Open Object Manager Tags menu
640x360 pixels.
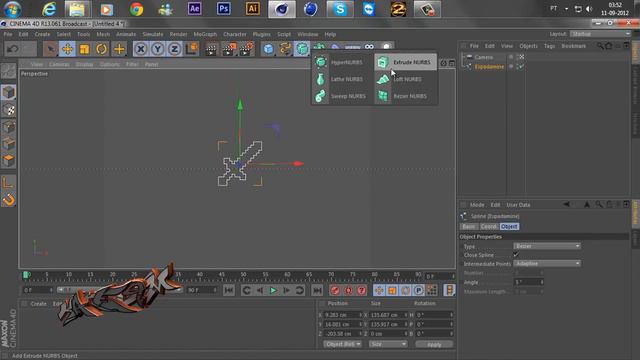(x=549, y=46)
